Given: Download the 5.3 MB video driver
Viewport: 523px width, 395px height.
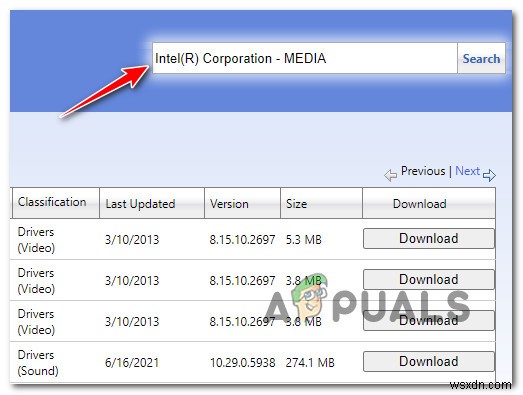Looking at the screenshot, I should [x=429, y=239].
